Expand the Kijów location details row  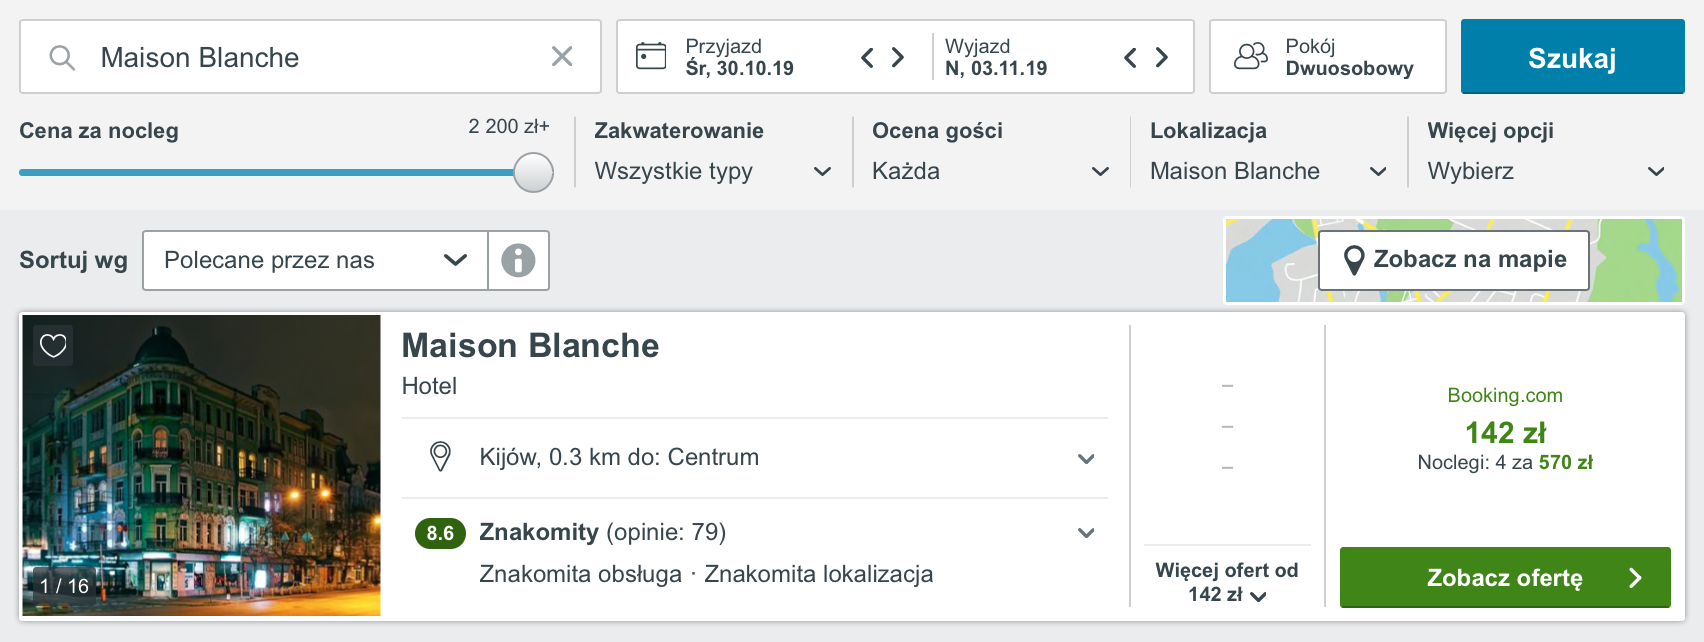pos(755,458)
